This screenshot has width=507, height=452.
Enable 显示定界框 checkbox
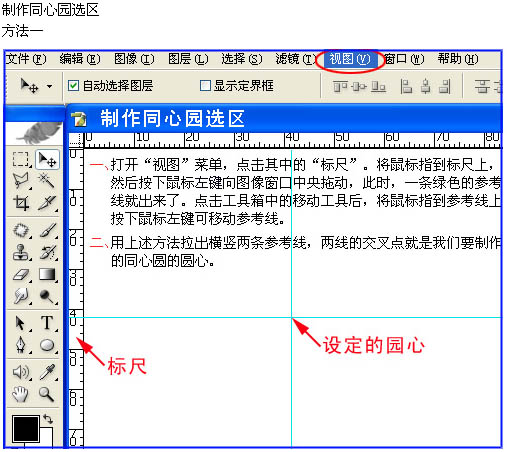[x=205, y=86]
